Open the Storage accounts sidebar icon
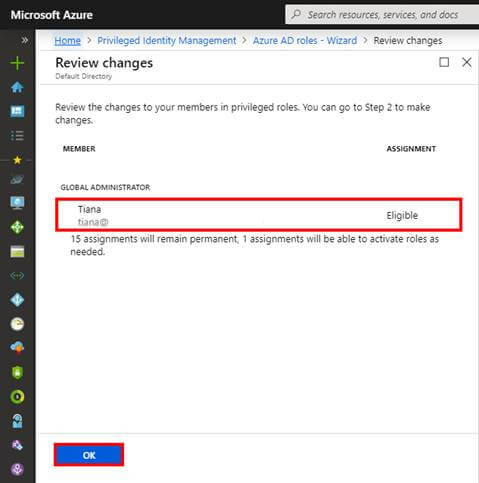Image resolution: width=479 pixels, height=483 pixels. point(17,252)
